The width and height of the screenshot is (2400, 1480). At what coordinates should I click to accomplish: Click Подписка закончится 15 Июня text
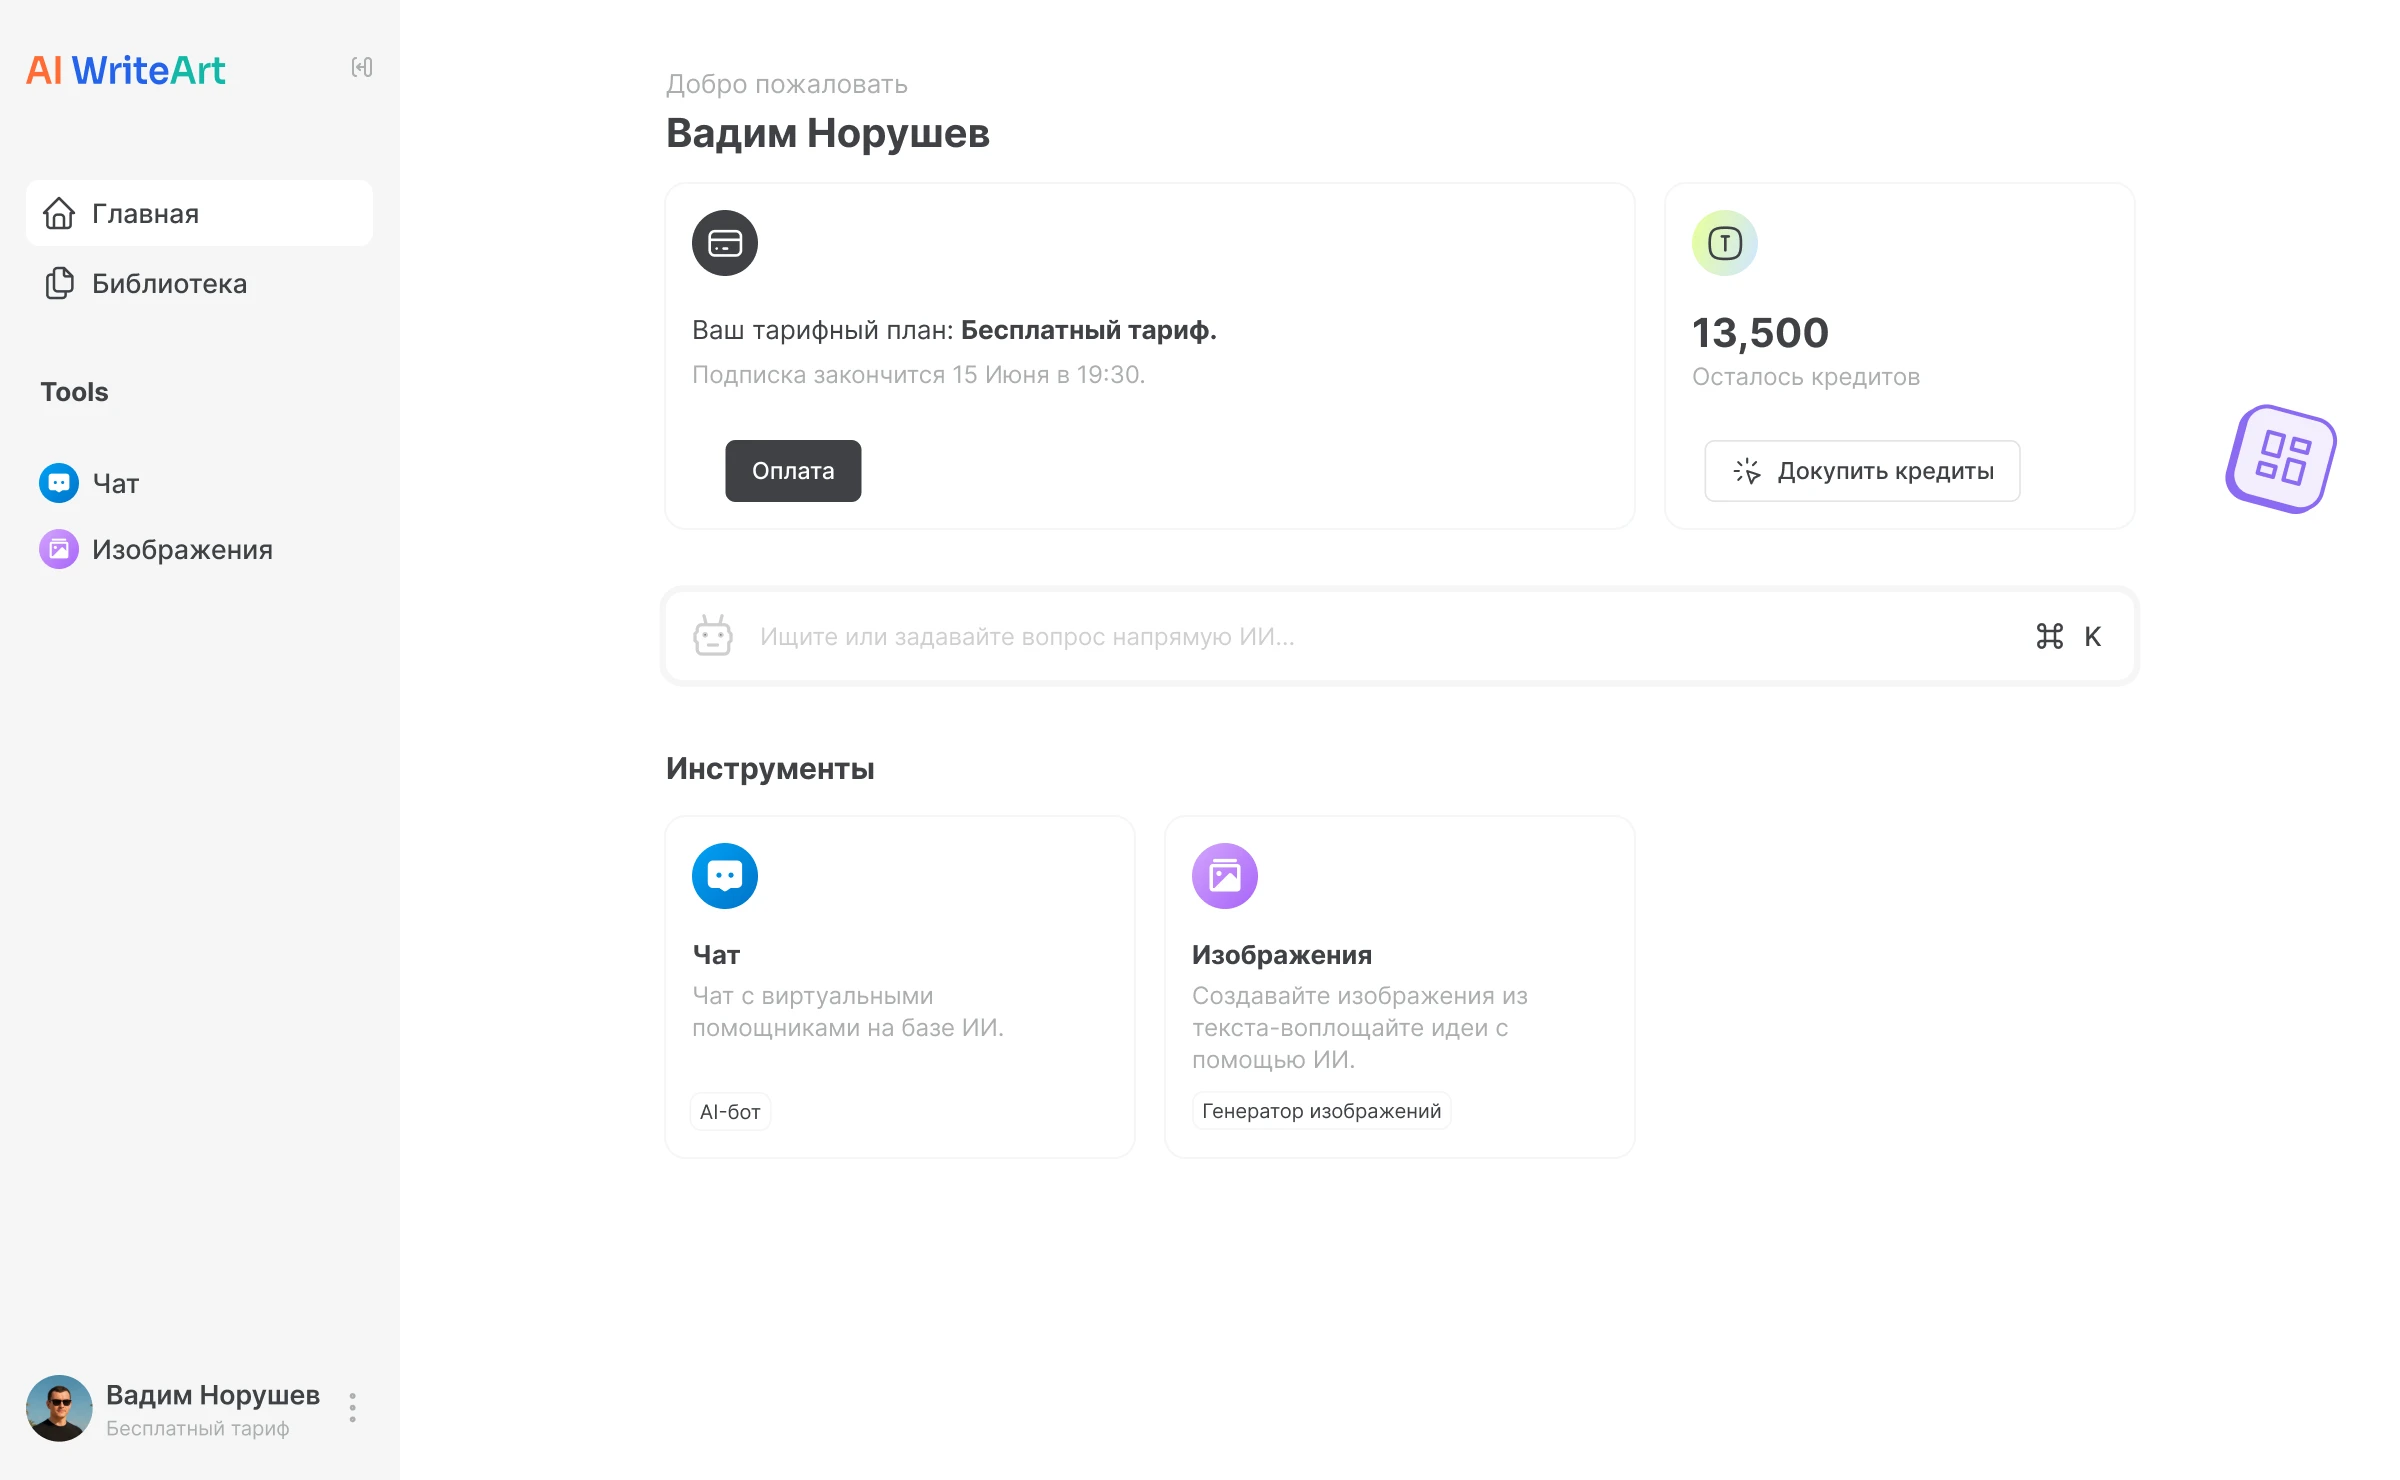click(x=919, y=375)
